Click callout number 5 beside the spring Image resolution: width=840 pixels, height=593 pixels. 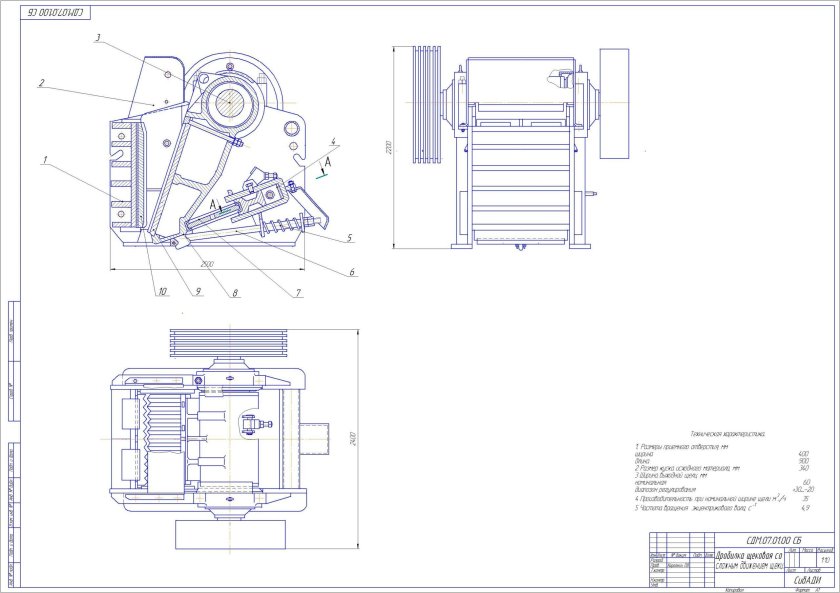click(x=351, y=238)
